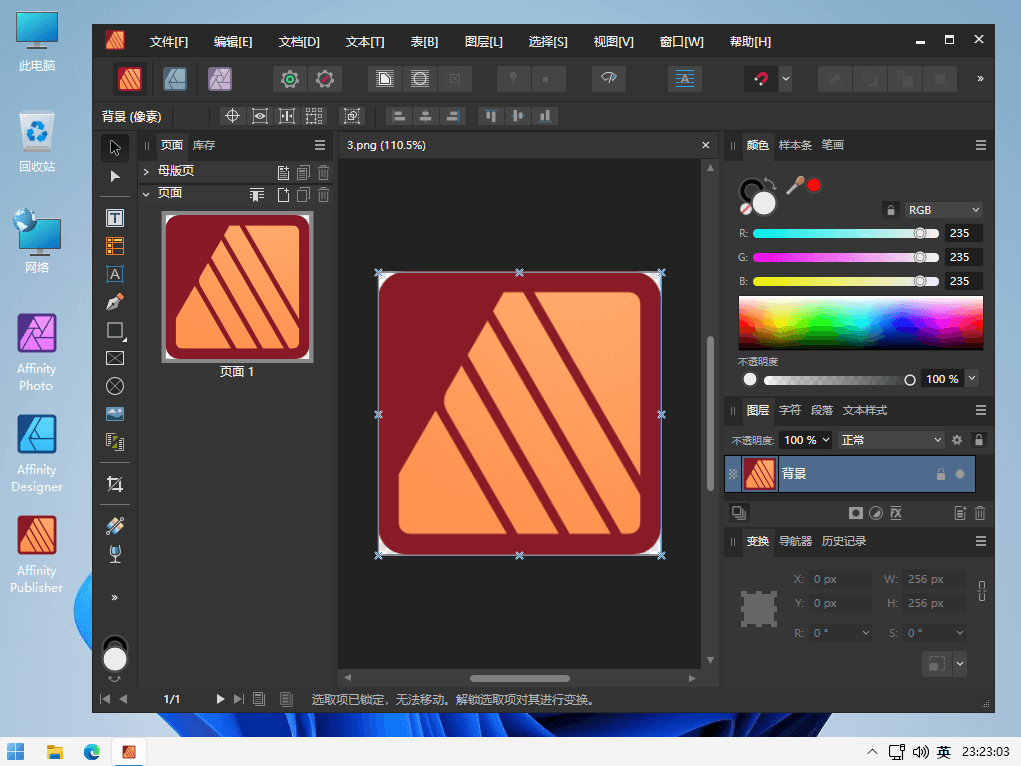Collapse the 页面 section
The image size is (1021, 766).
tap(147, 194)
